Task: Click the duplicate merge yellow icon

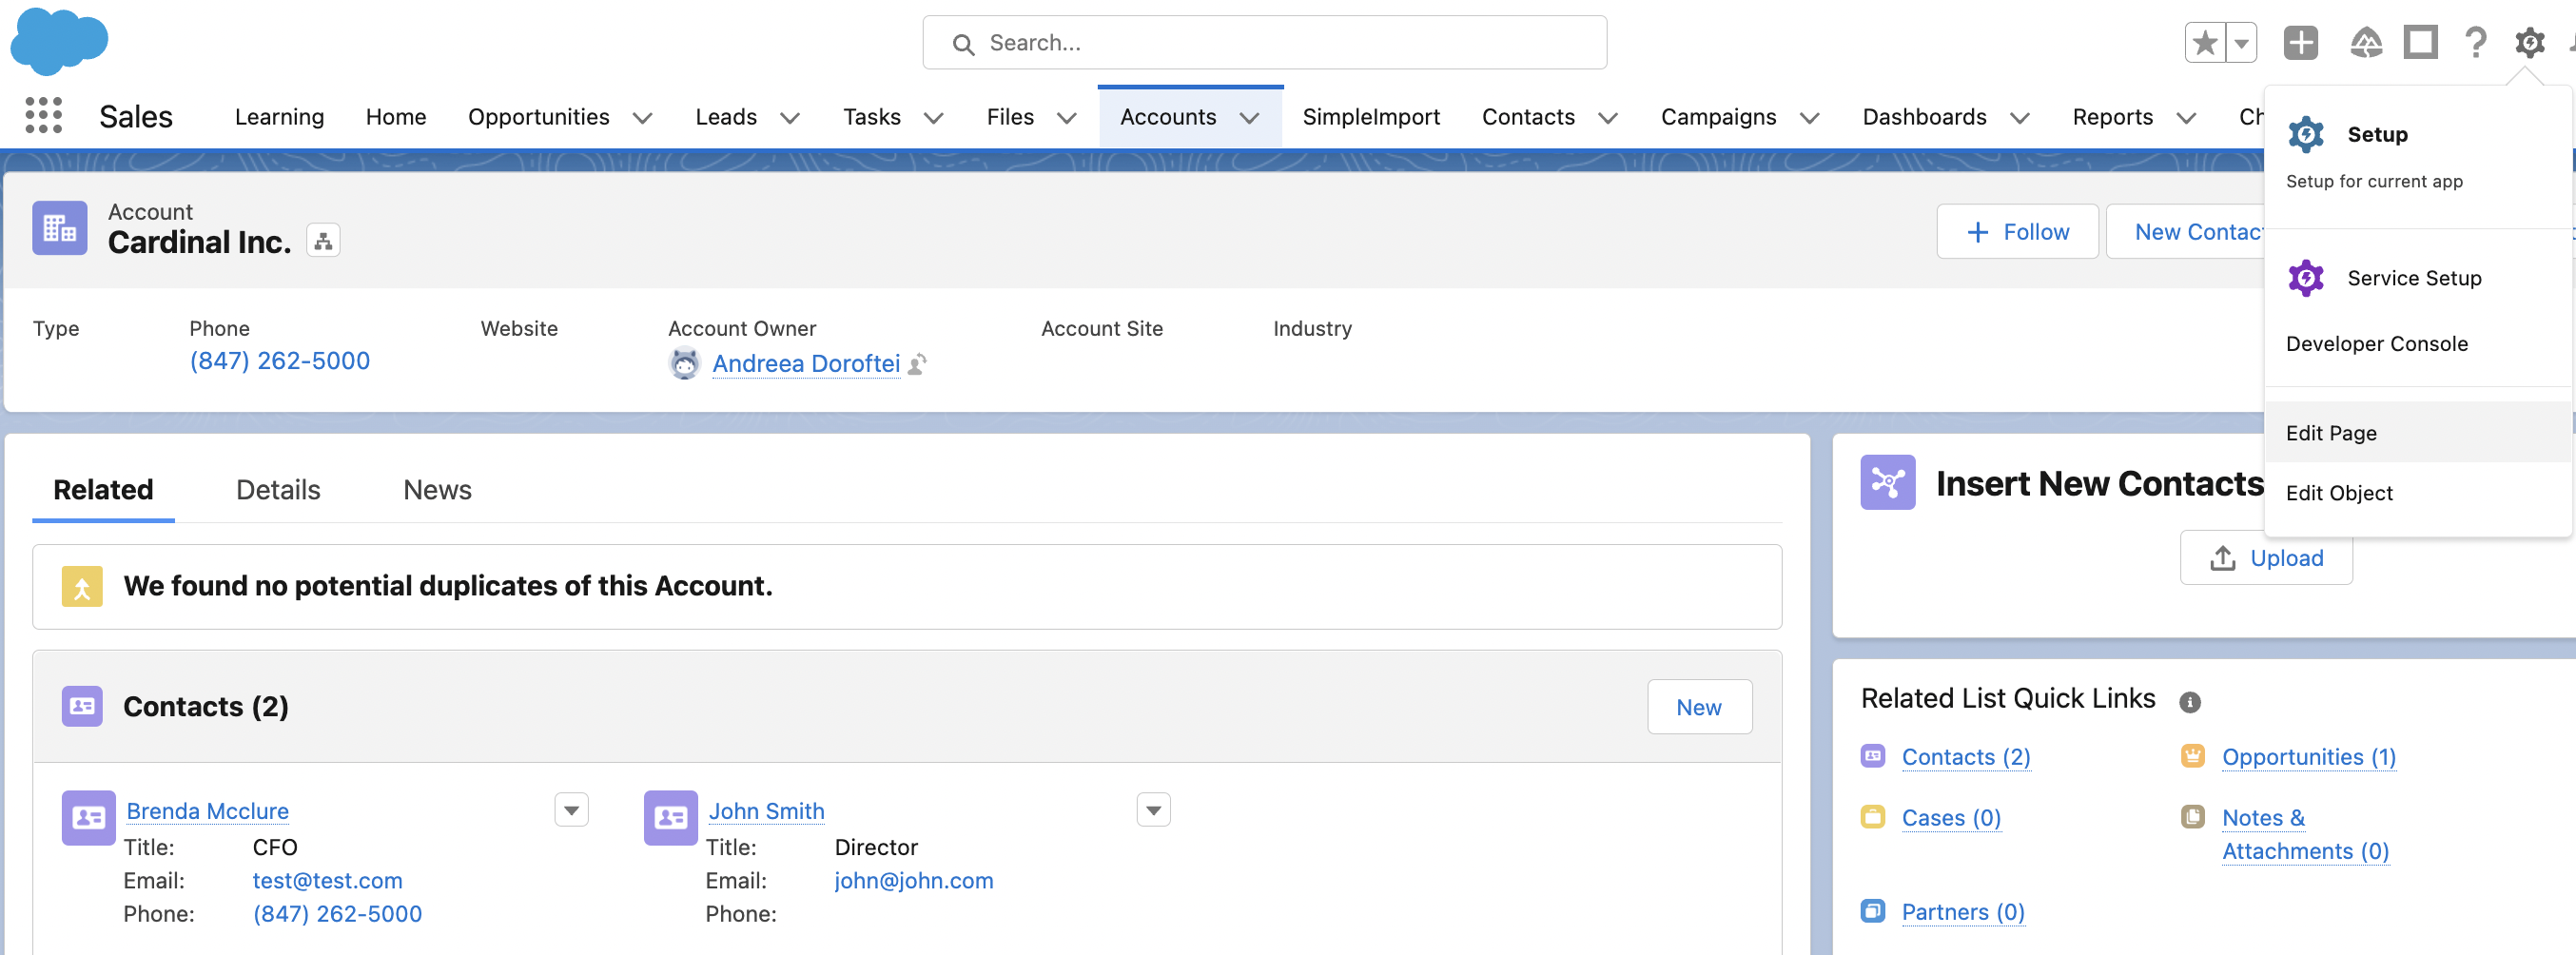Action: click(82, 586)
